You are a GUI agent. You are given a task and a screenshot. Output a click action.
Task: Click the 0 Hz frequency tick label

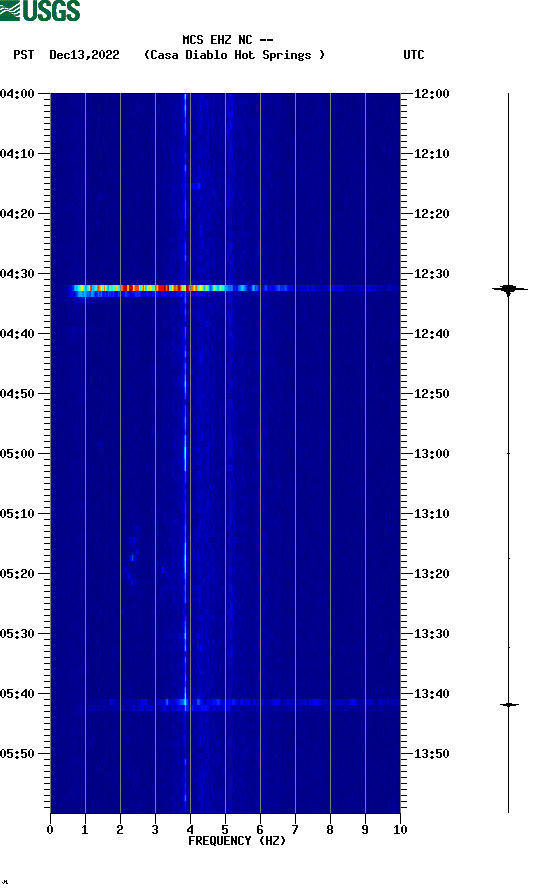50,830
